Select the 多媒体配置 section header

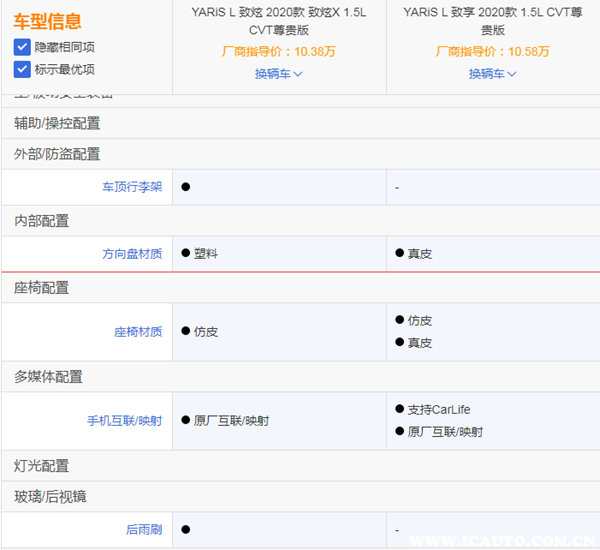click(x=48, y=377)
